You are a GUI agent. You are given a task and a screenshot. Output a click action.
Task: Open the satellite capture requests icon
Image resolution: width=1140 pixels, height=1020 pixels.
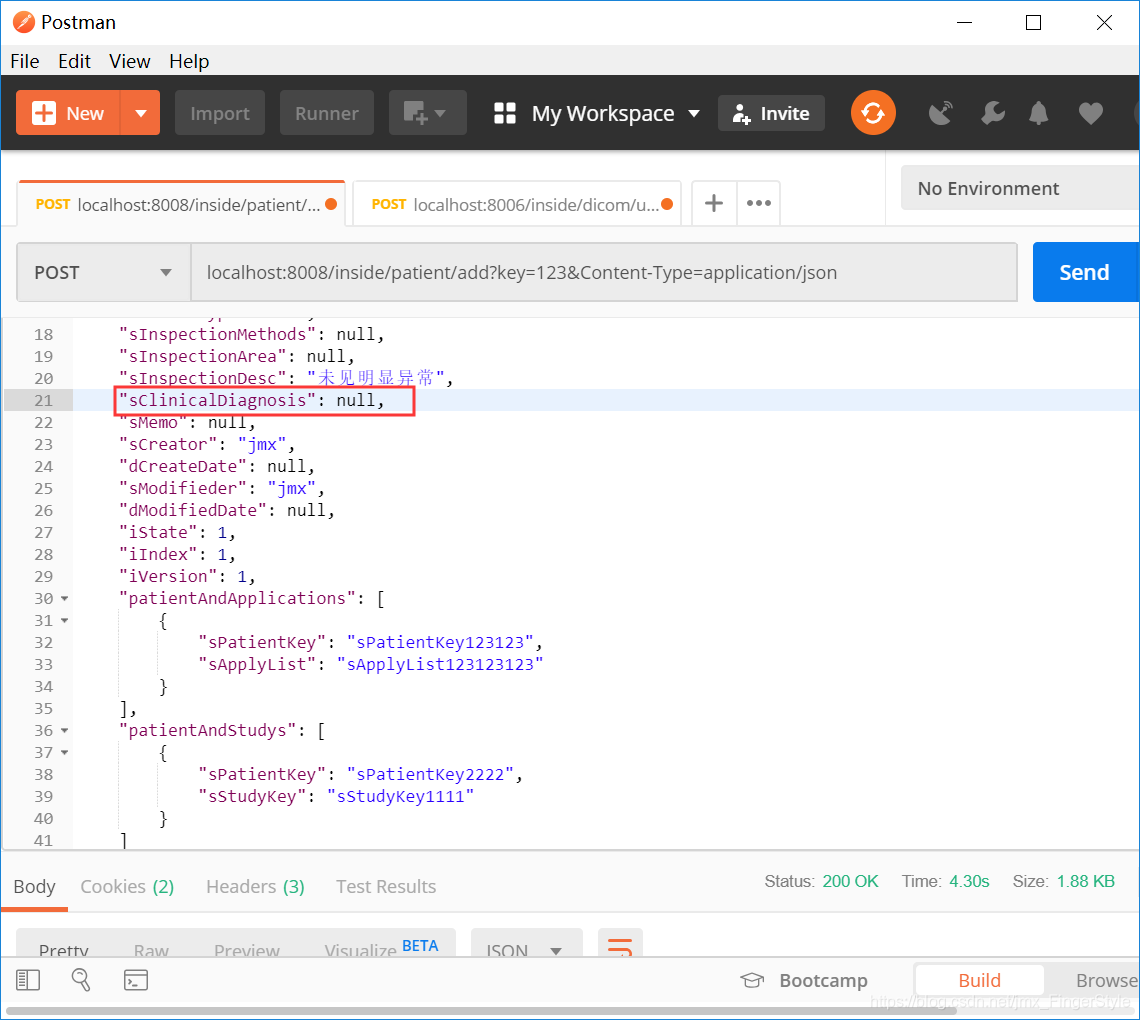pos(941,113)
